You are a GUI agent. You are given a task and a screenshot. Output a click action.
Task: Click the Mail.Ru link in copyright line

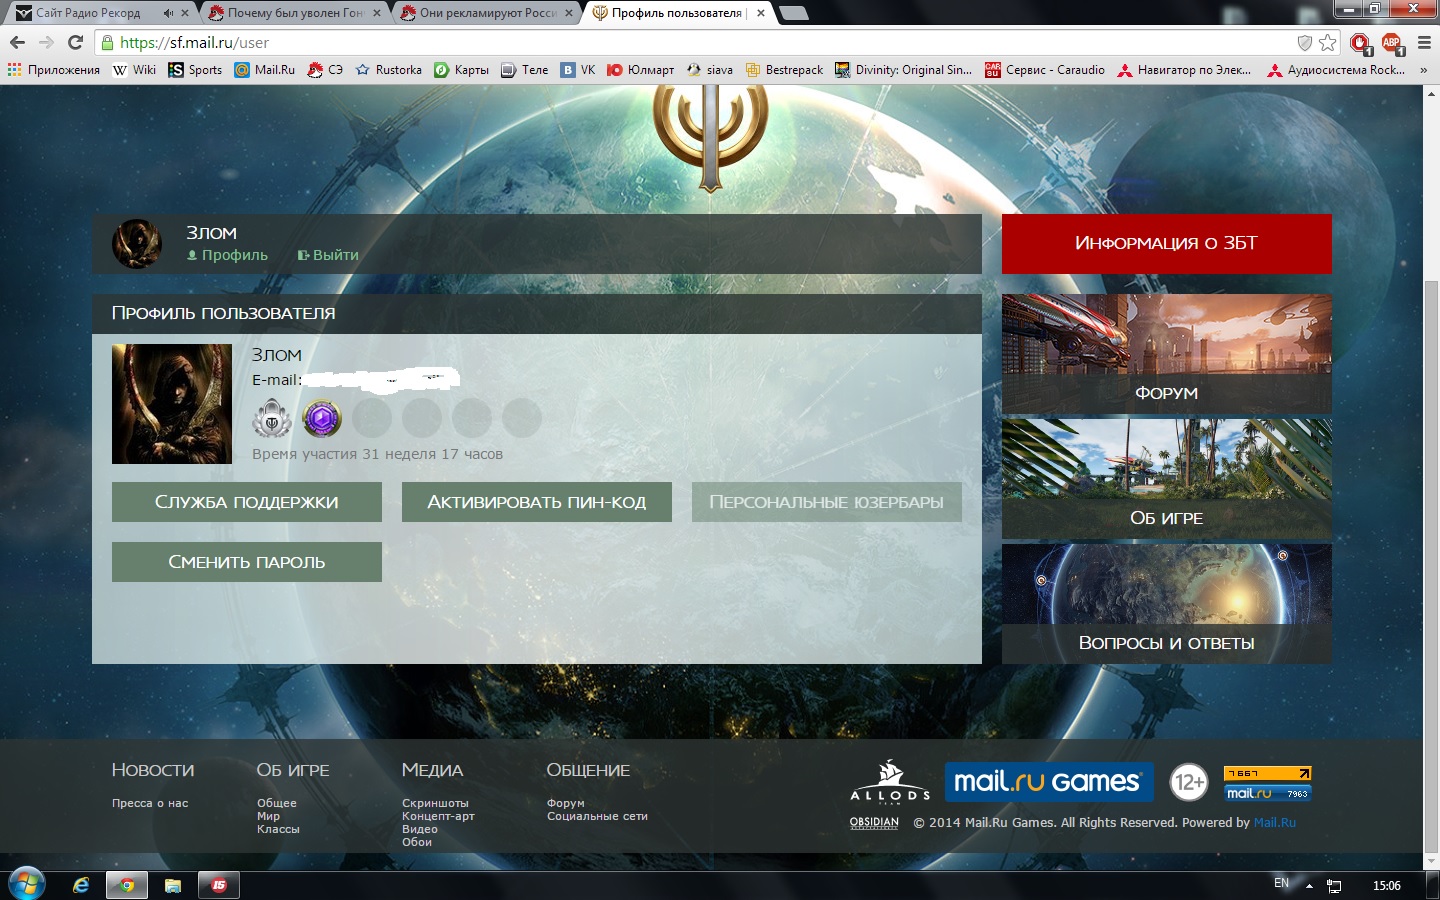coord(1275,823)
